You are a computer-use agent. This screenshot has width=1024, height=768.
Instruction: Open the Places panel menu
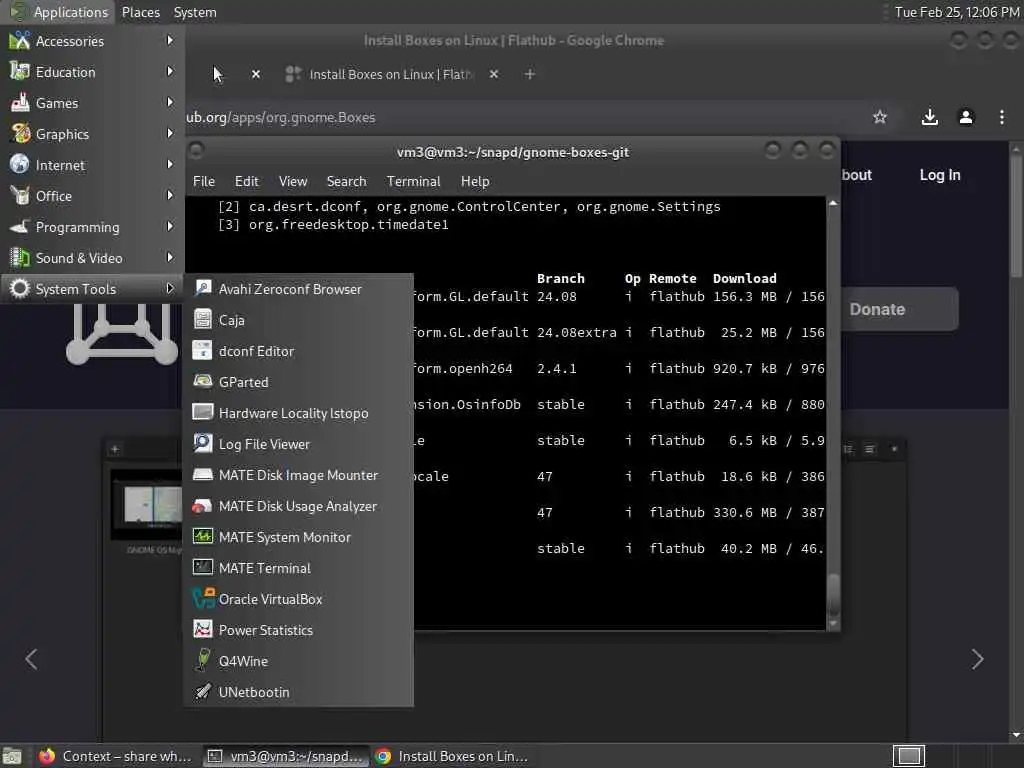pyautogui.click(x=140, y=12)
